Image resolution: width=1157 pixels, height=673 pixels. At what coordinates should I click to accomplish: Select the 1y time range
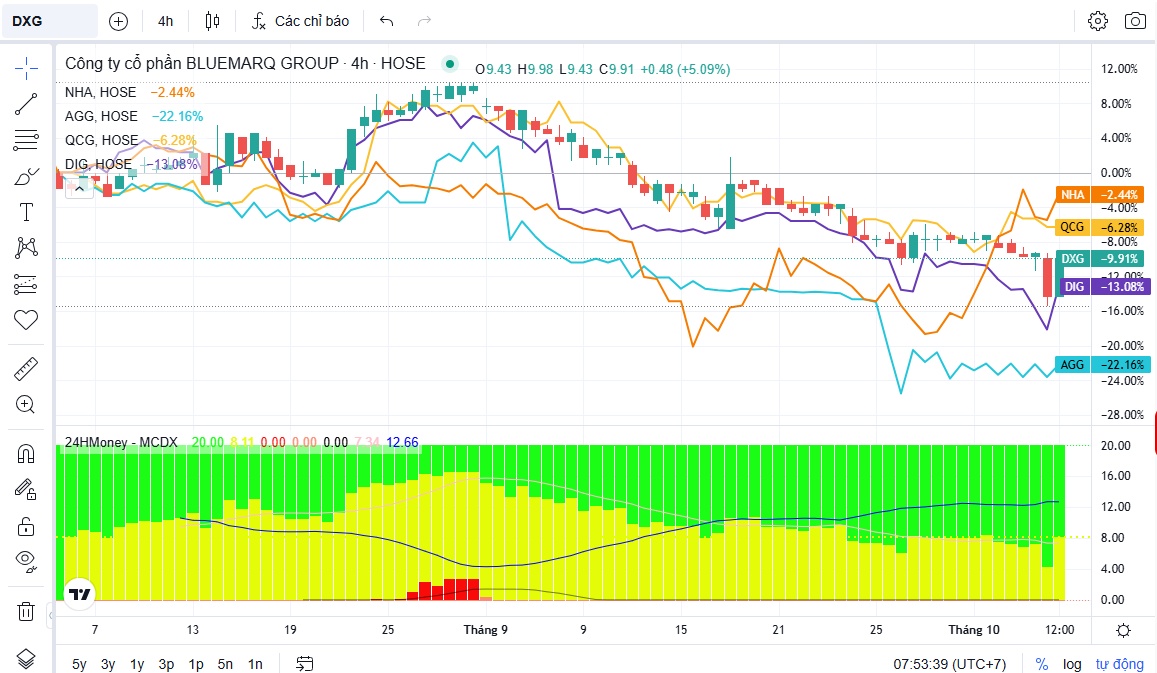click(x=137, y=664)
